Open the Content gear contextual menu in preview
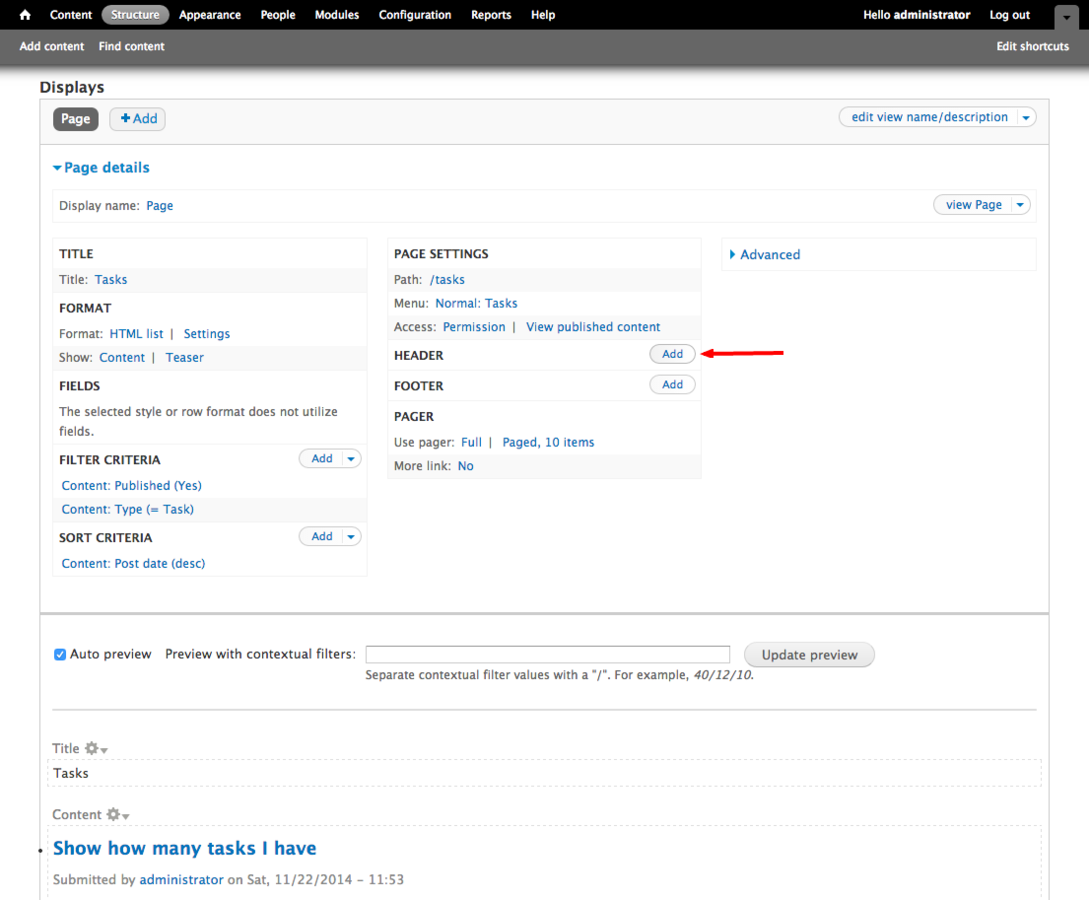This screenshot has height=900, width=1089. click(117, 815)
